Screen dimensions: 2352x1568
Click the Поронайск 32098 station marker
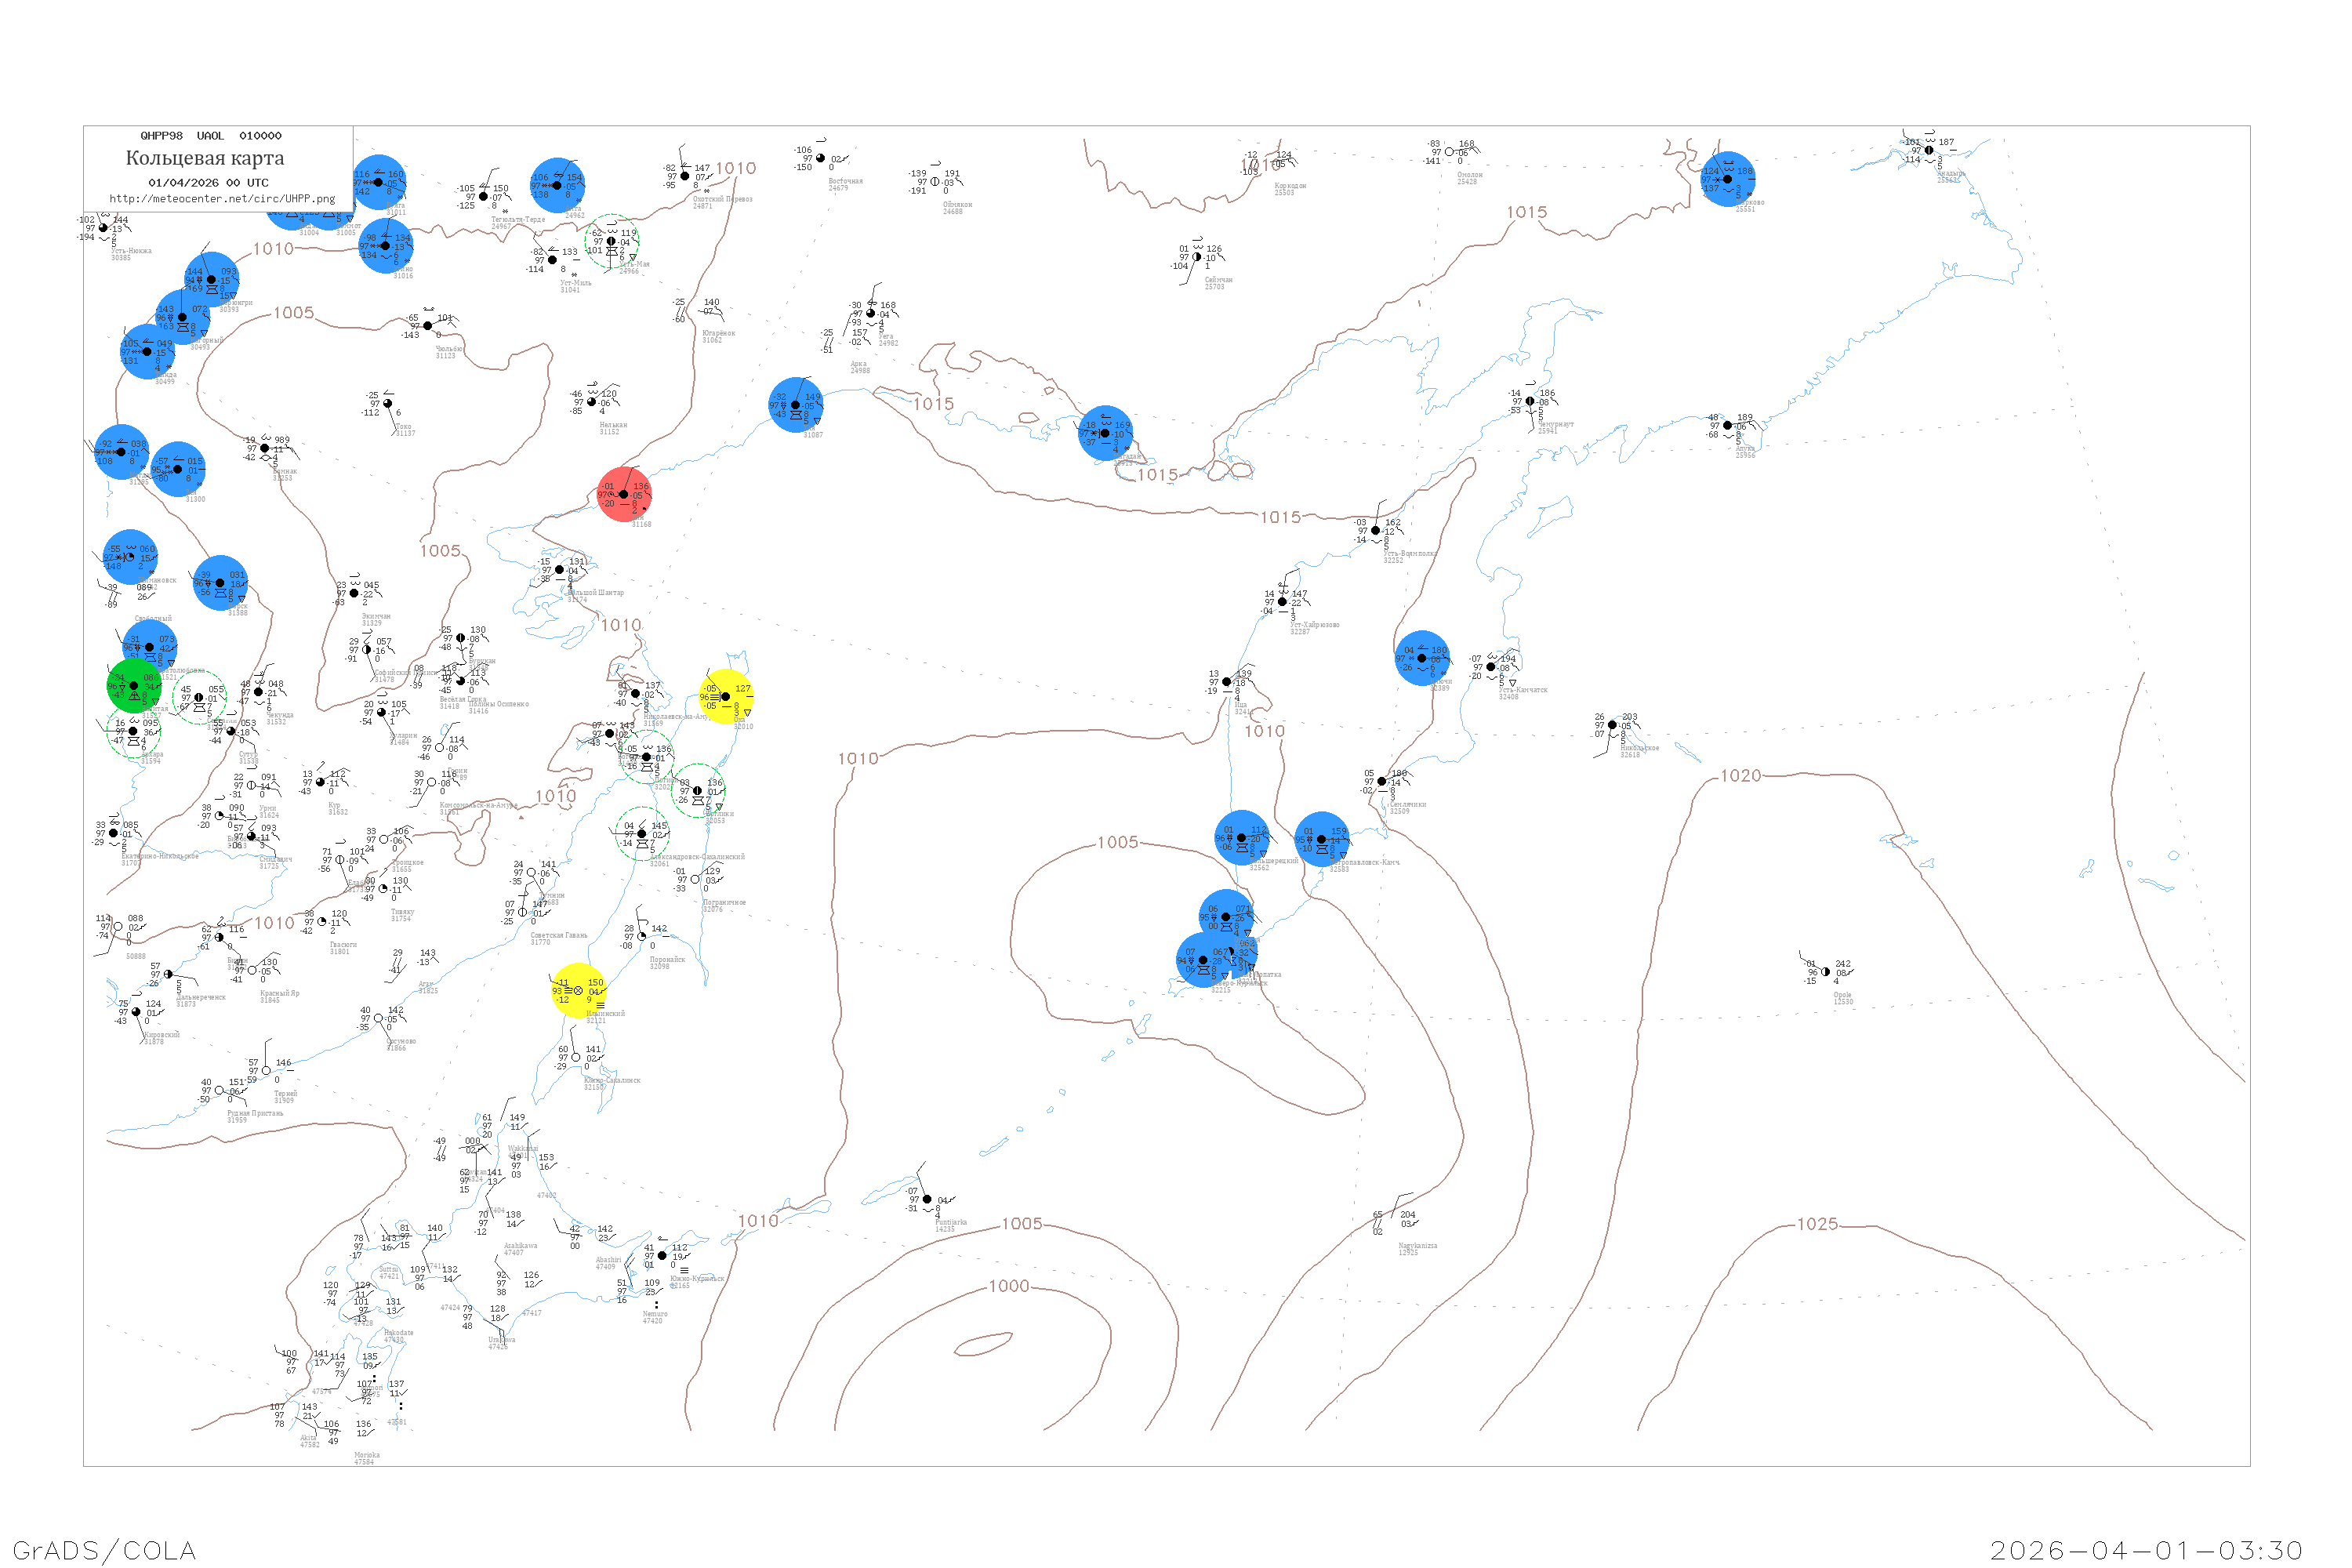click(x=642, y=937)
